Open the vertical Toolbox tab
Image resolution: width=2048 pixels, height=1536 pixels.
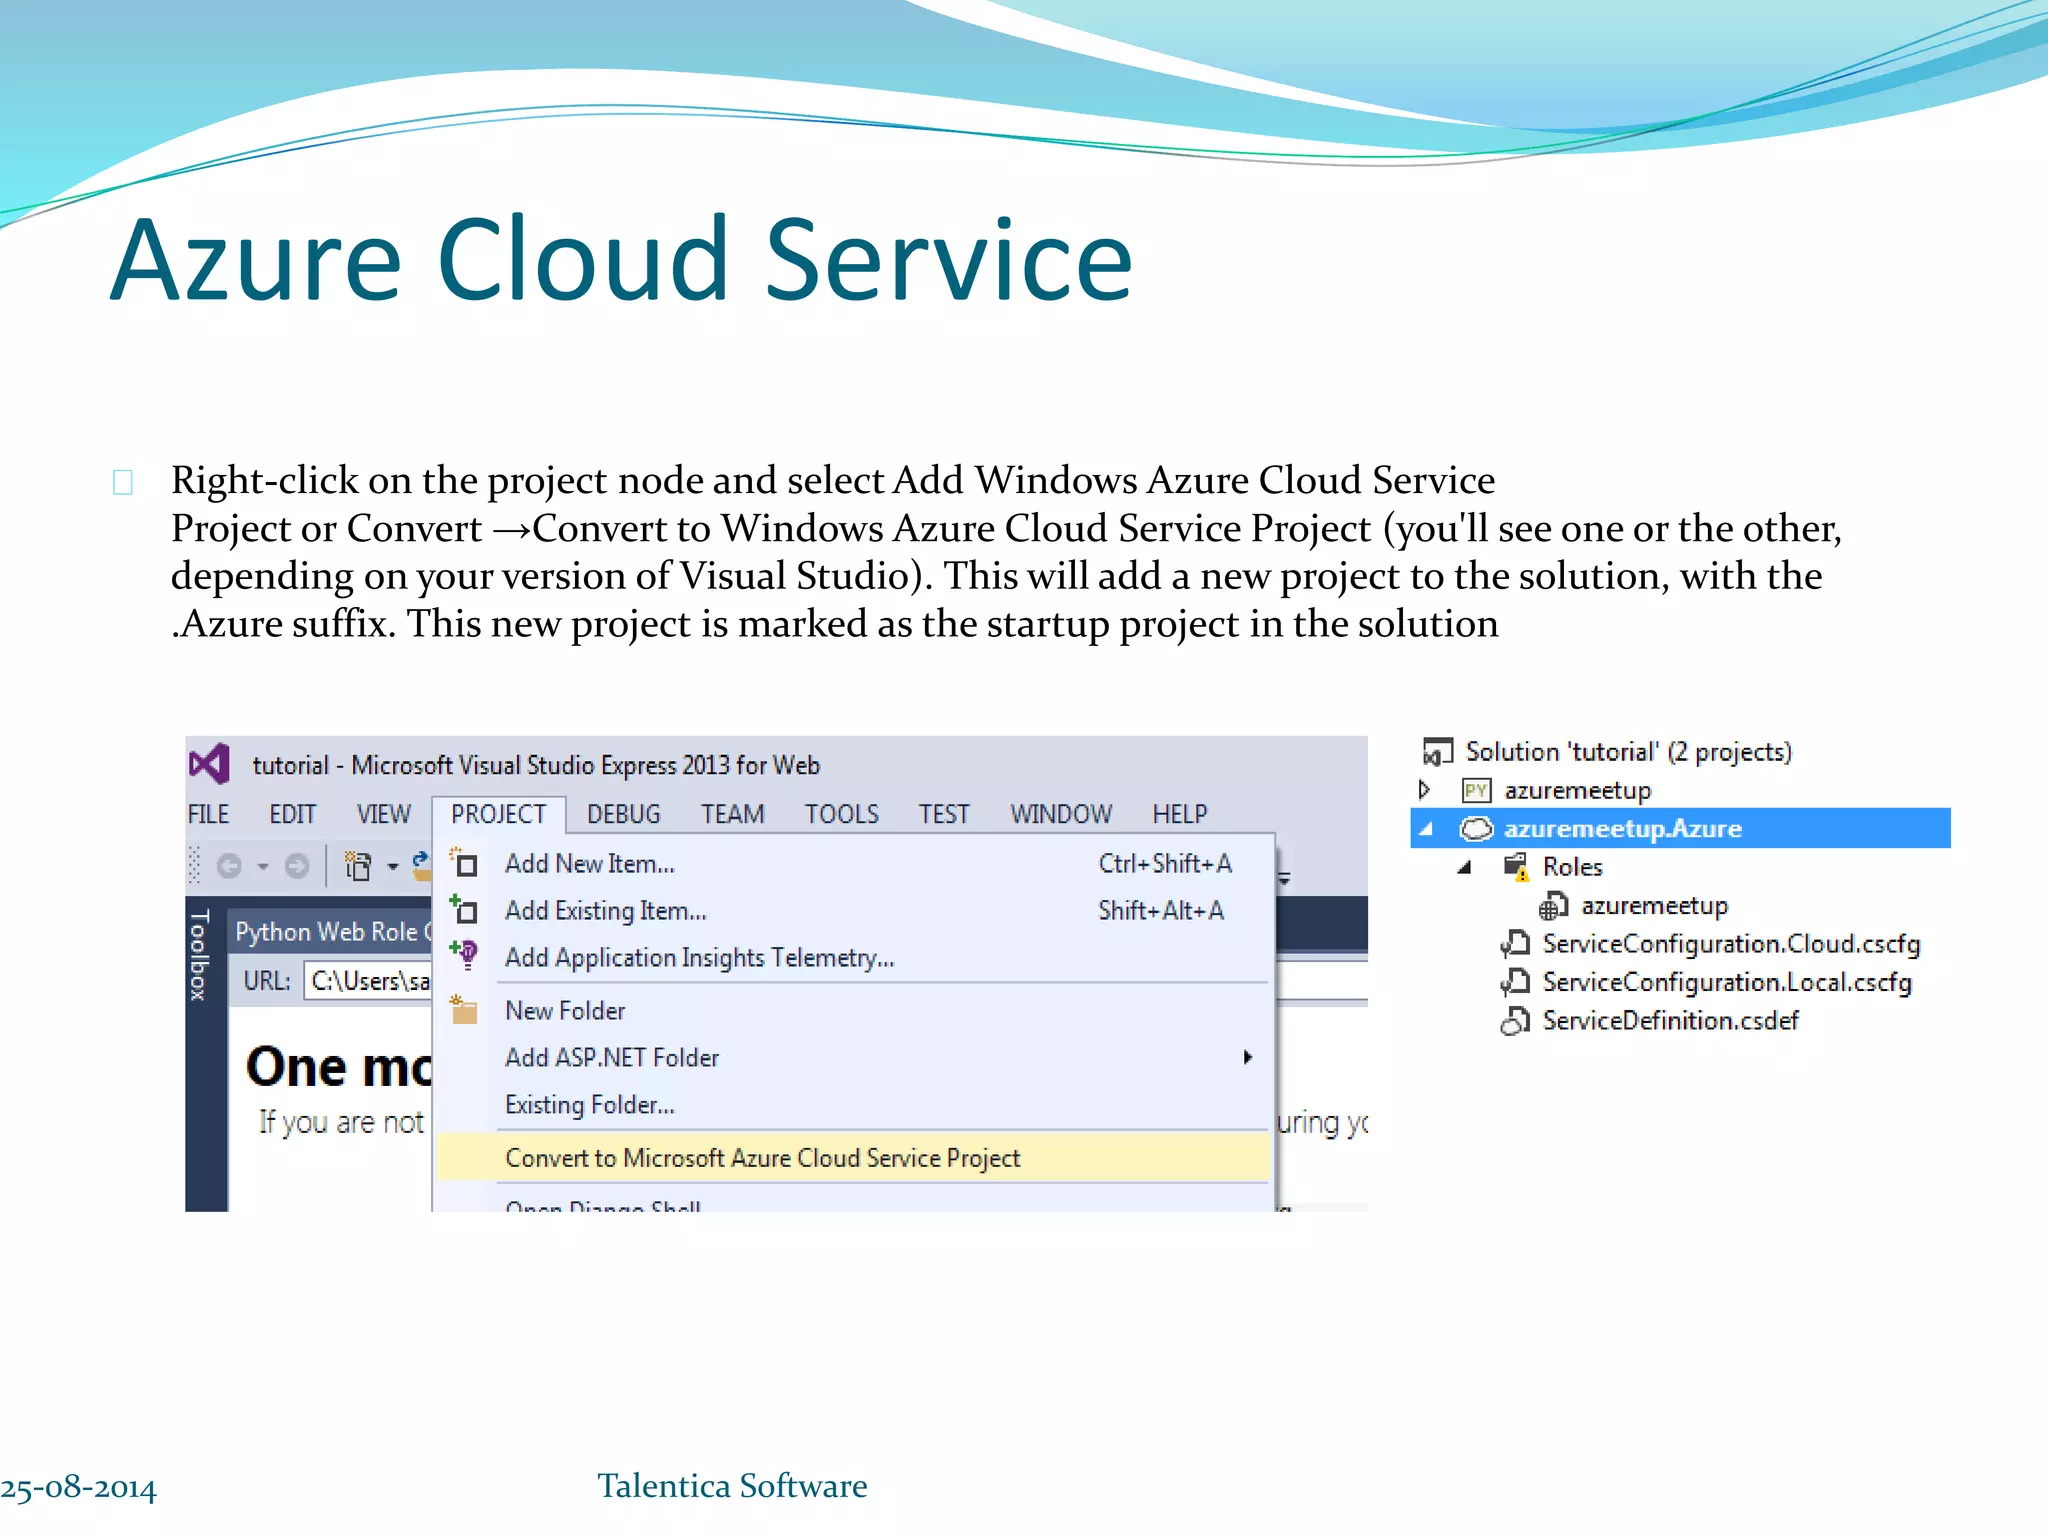pyautogui.click(x=199, y=954)
